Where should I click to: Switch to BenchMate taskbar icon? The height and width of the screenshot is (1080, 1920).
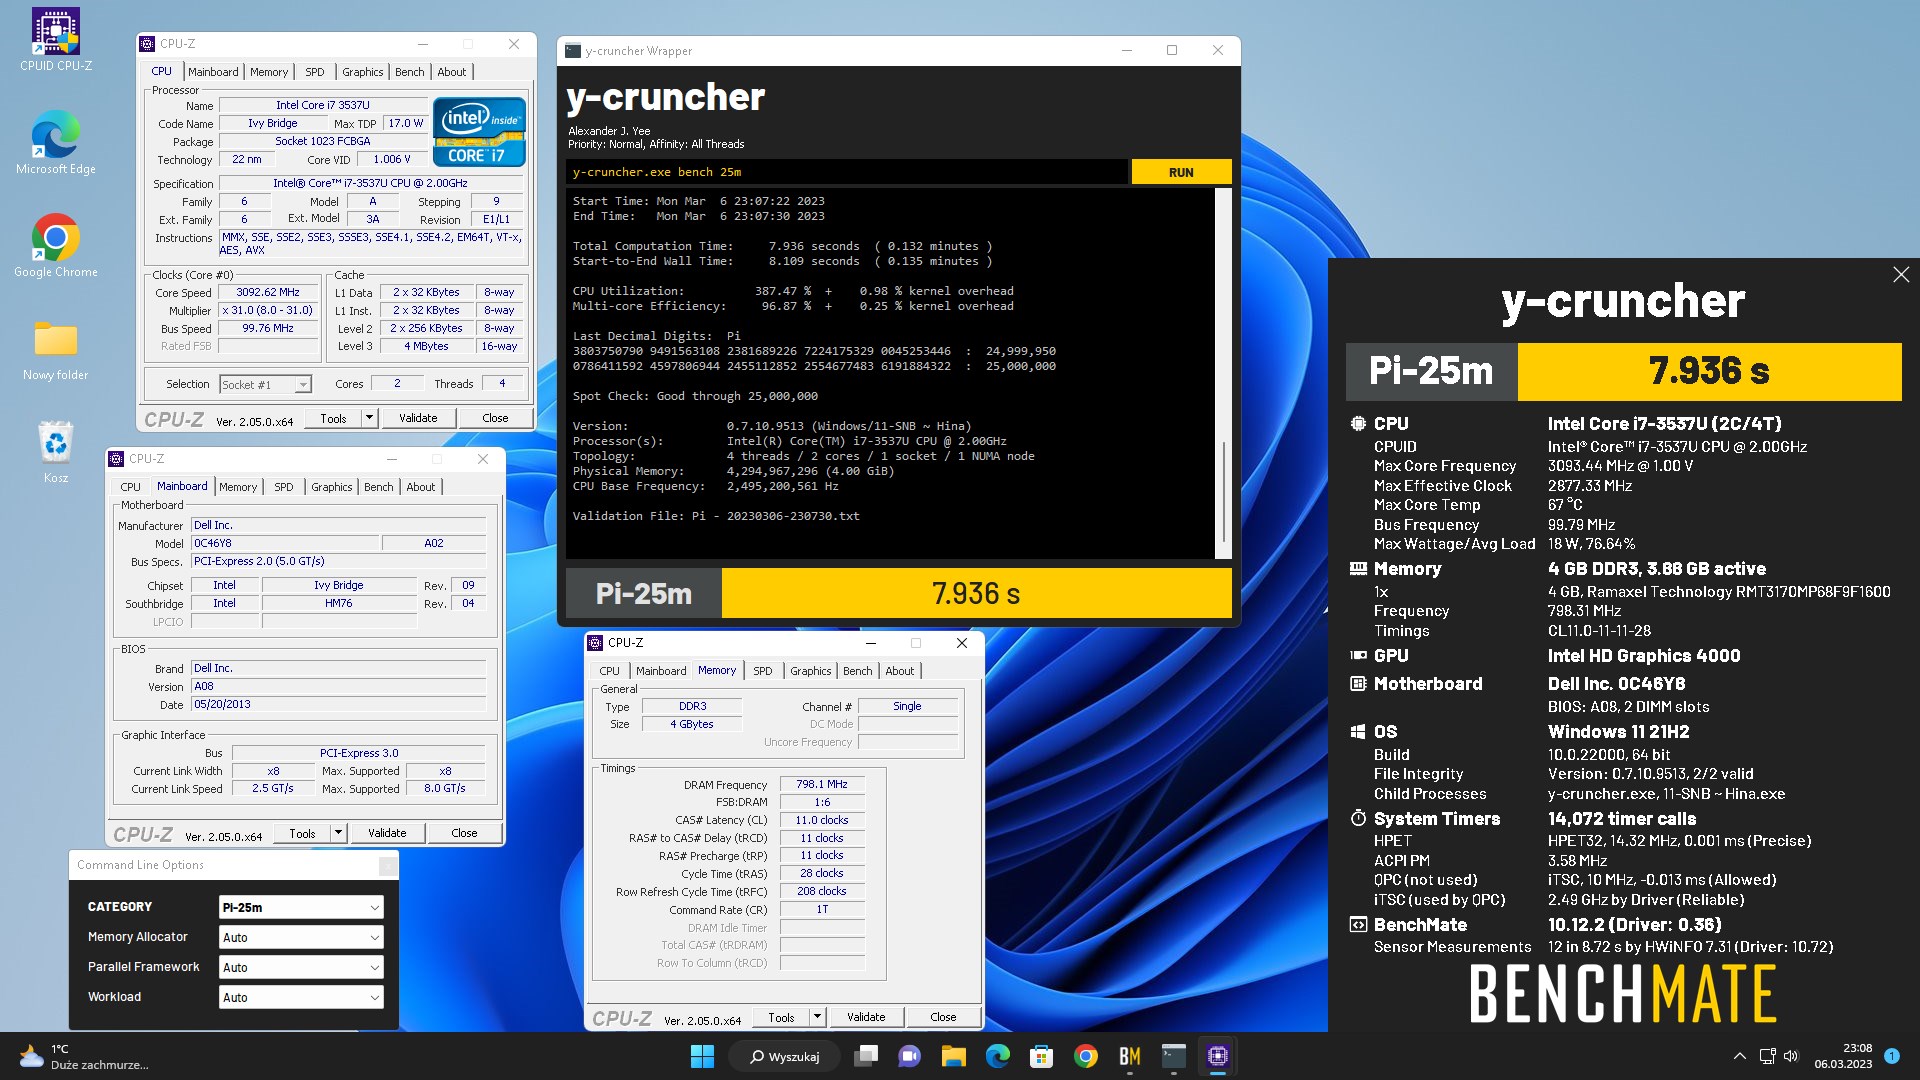1129,1056
